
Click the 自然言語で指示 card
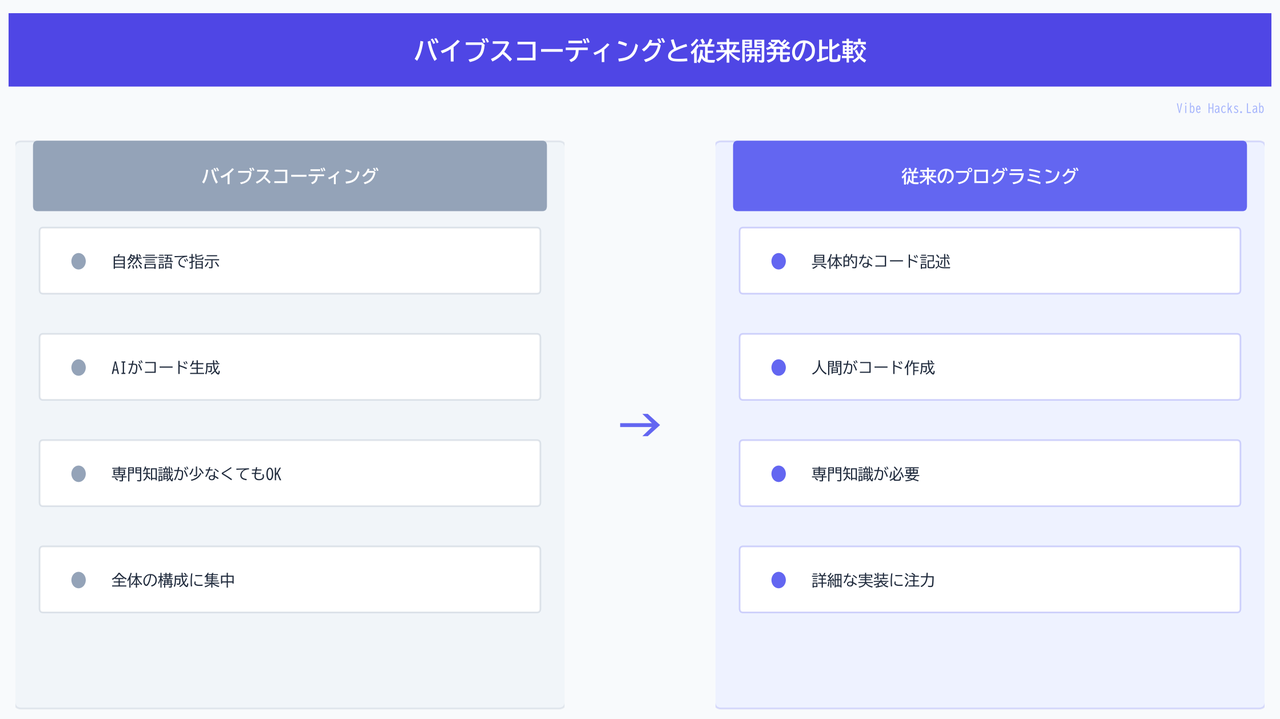[x=290, y=261]
